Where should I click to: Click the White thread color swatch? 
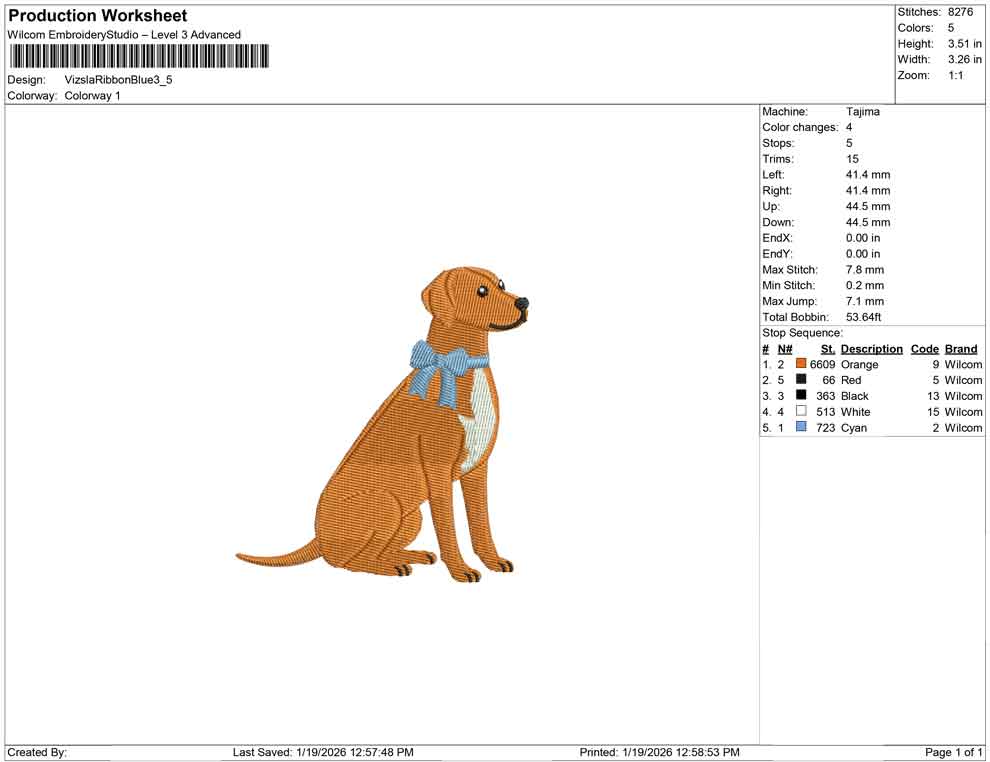point(800,411)
